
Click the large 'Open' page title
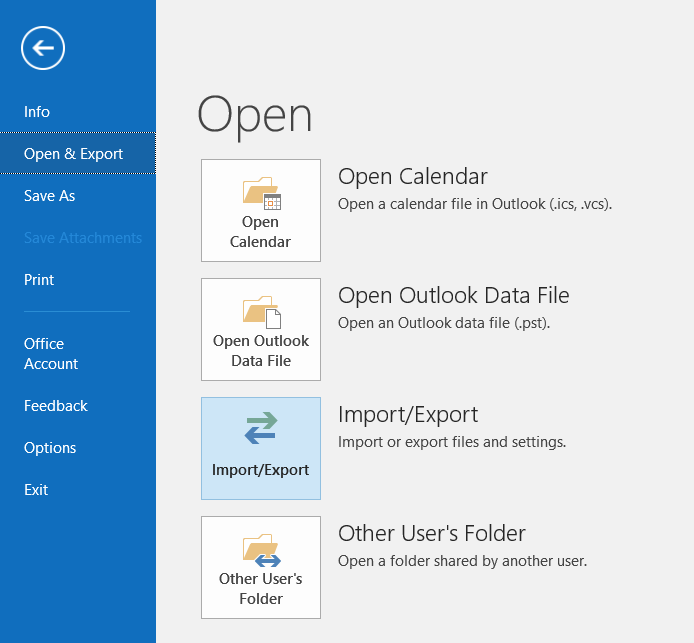255,117
